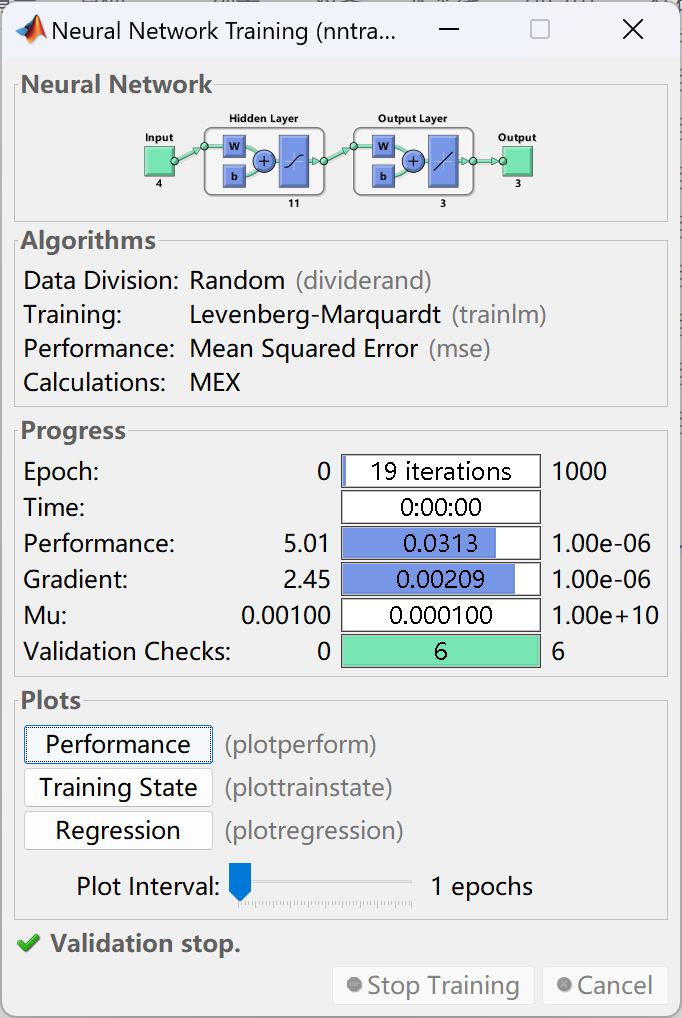
Task: Click the 'Random' data division value
Action: (x=237, y=280)
